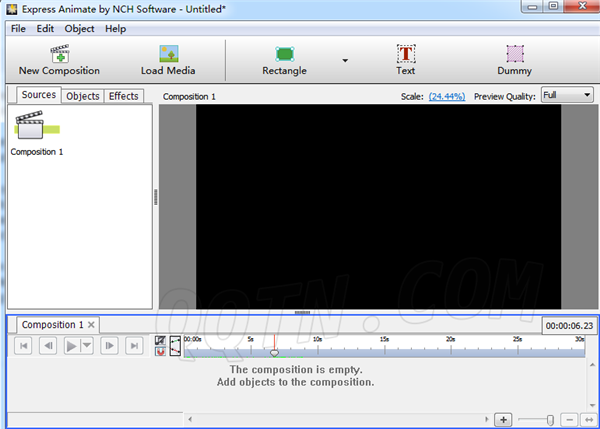The width and height of the screenshot is (600, 429).
Task: Click Load Media in the toolbar
Action: [x=168, y=60]
